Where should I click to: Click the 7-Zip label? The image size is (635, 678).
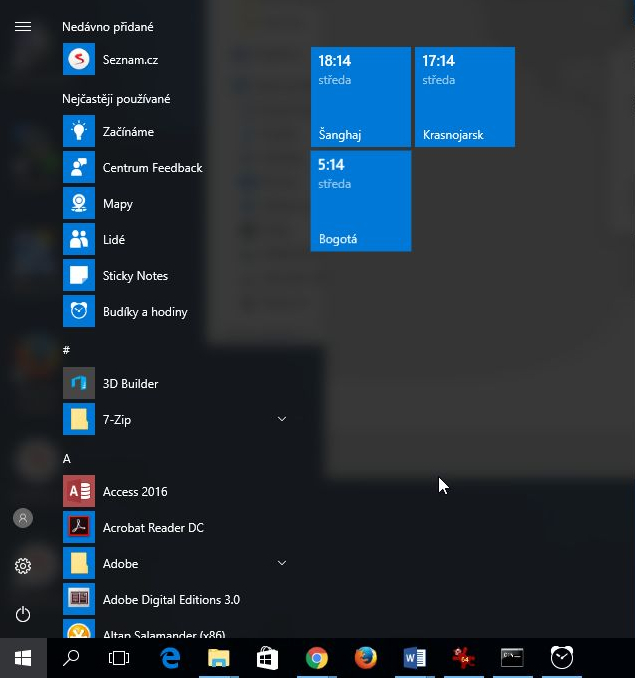tap(117, 420)
